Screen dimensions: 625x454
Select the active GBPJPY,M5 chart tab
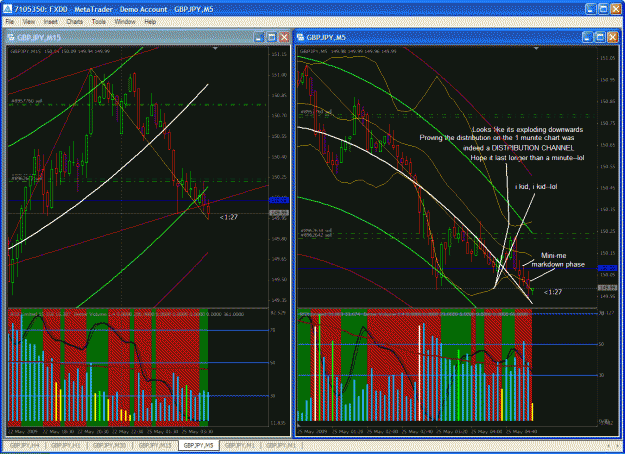coord(199,445)
